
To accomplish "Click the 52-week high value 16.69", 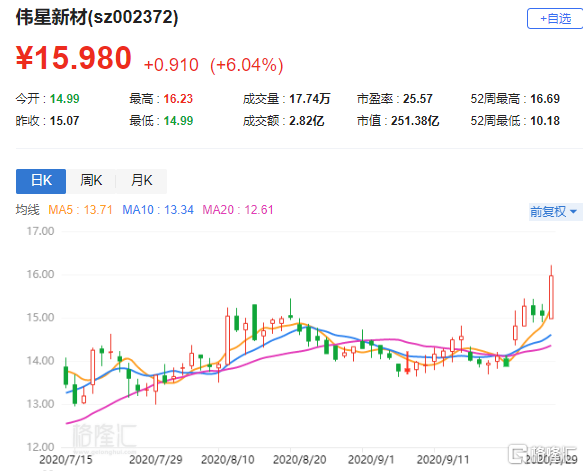I will point(545,99).
